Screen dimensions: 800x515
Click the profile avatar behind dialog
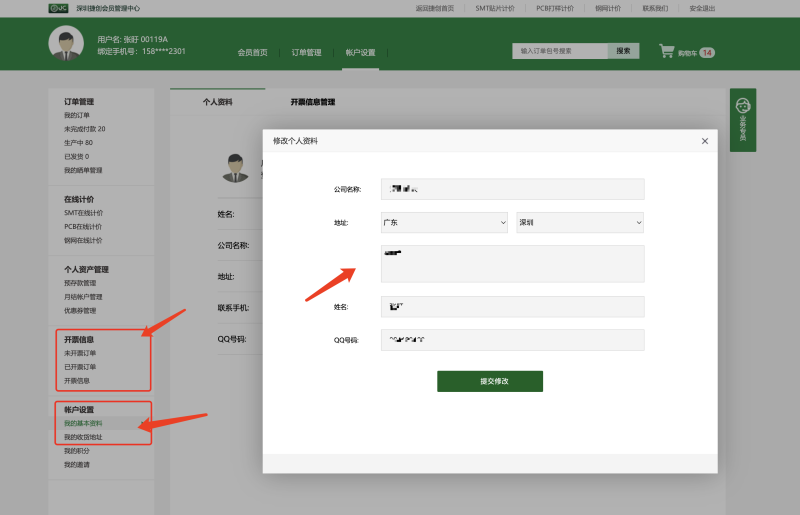click(235, 167)
